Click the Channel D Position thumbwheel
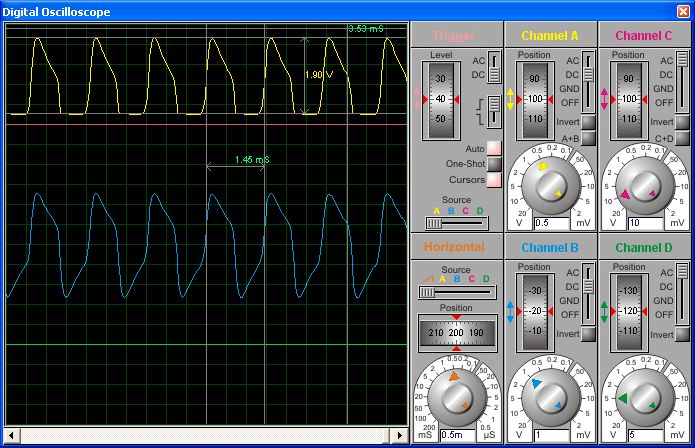This screenshot has height=448, width=695. pos(629,313)
